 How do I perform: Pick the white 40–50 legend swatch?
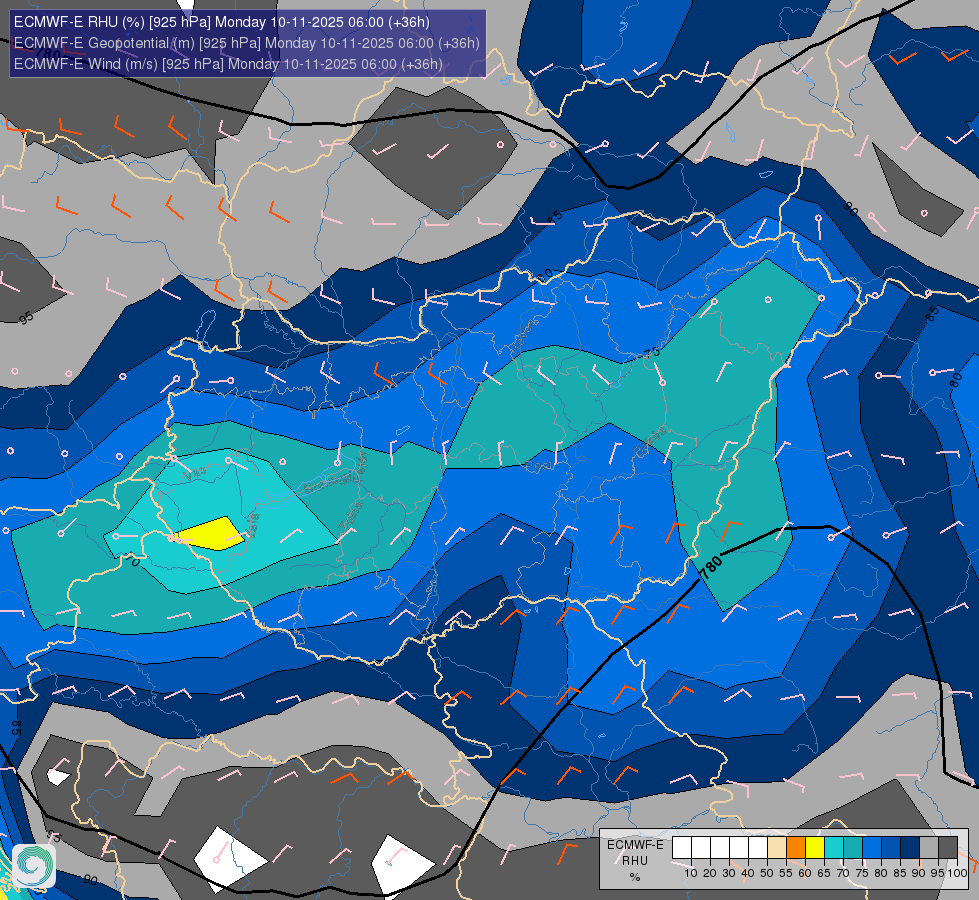757,848
